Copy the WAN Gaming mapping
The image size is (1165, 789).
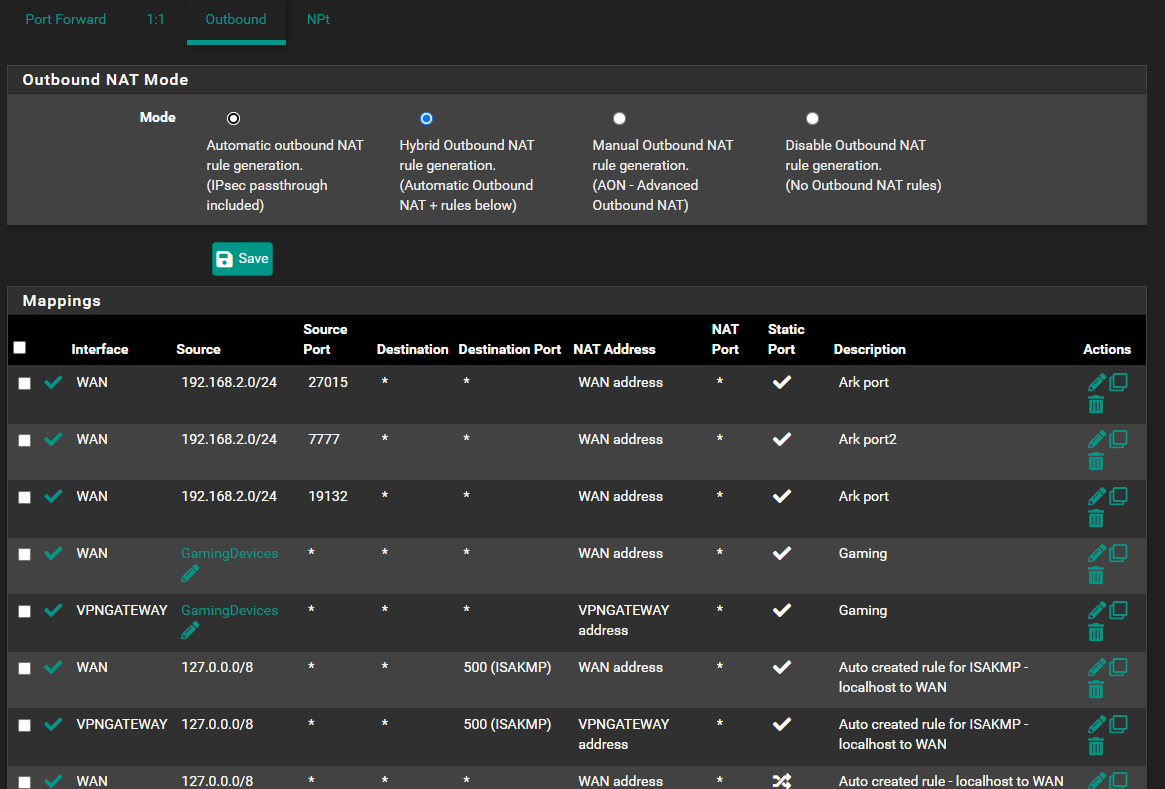coord(1118,553)
